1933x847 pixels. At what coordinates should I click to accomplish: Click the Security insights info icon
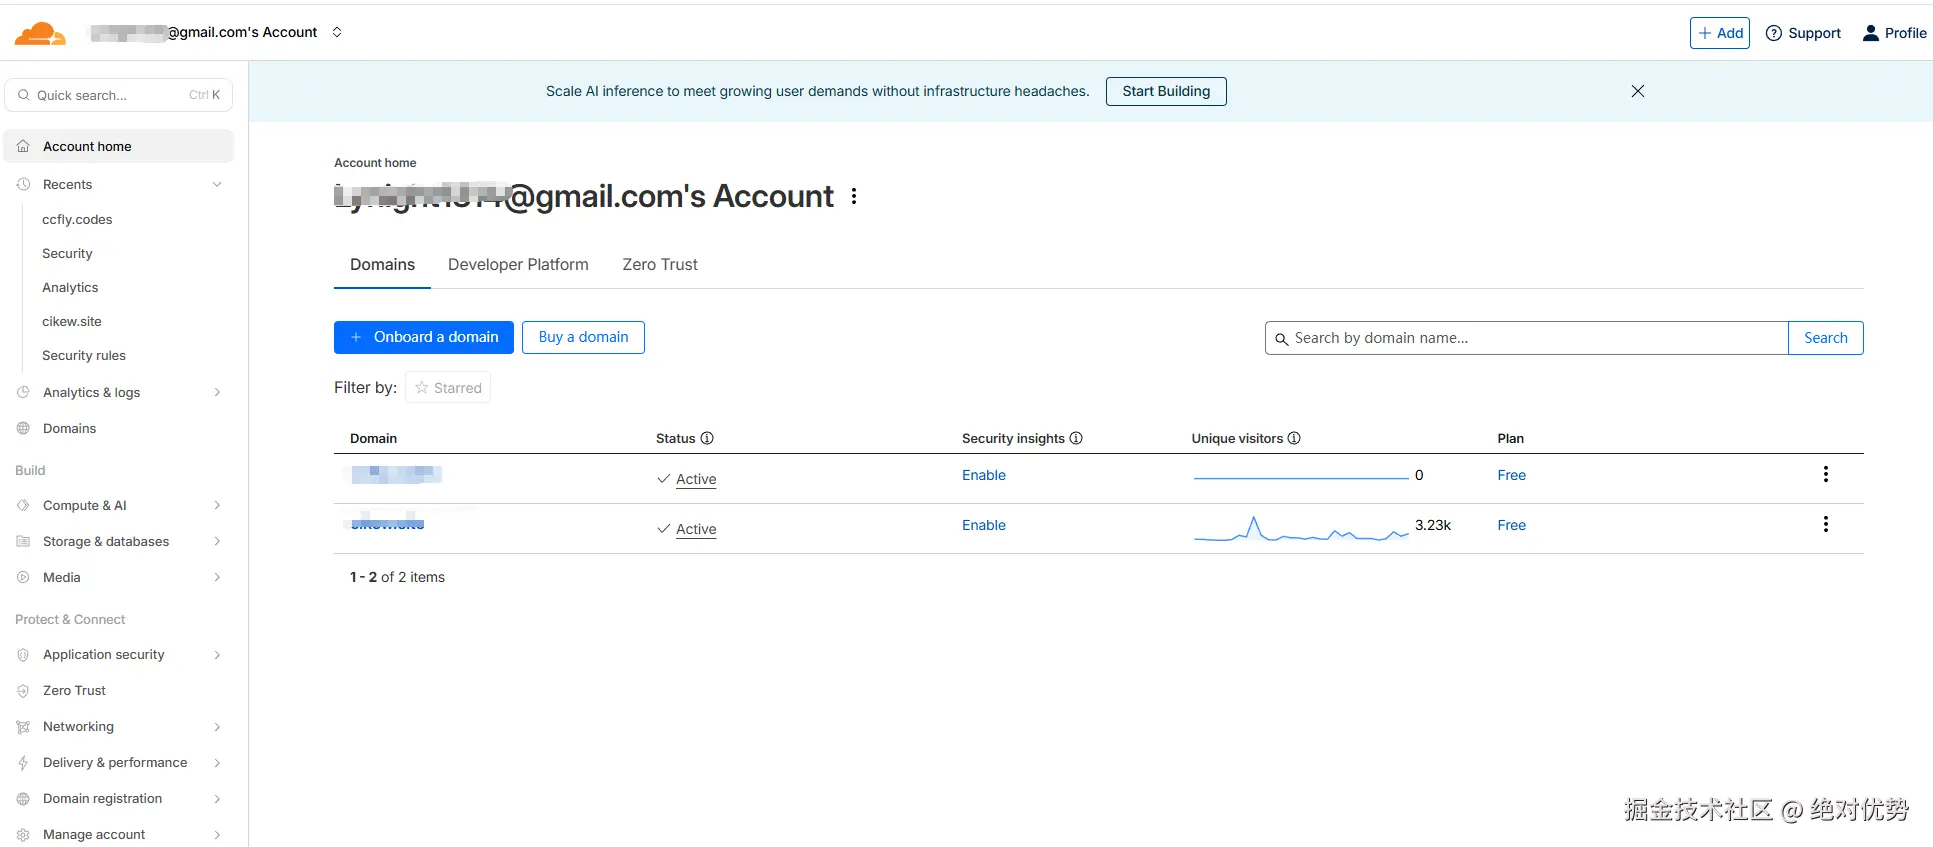[x=1076, y=439]
